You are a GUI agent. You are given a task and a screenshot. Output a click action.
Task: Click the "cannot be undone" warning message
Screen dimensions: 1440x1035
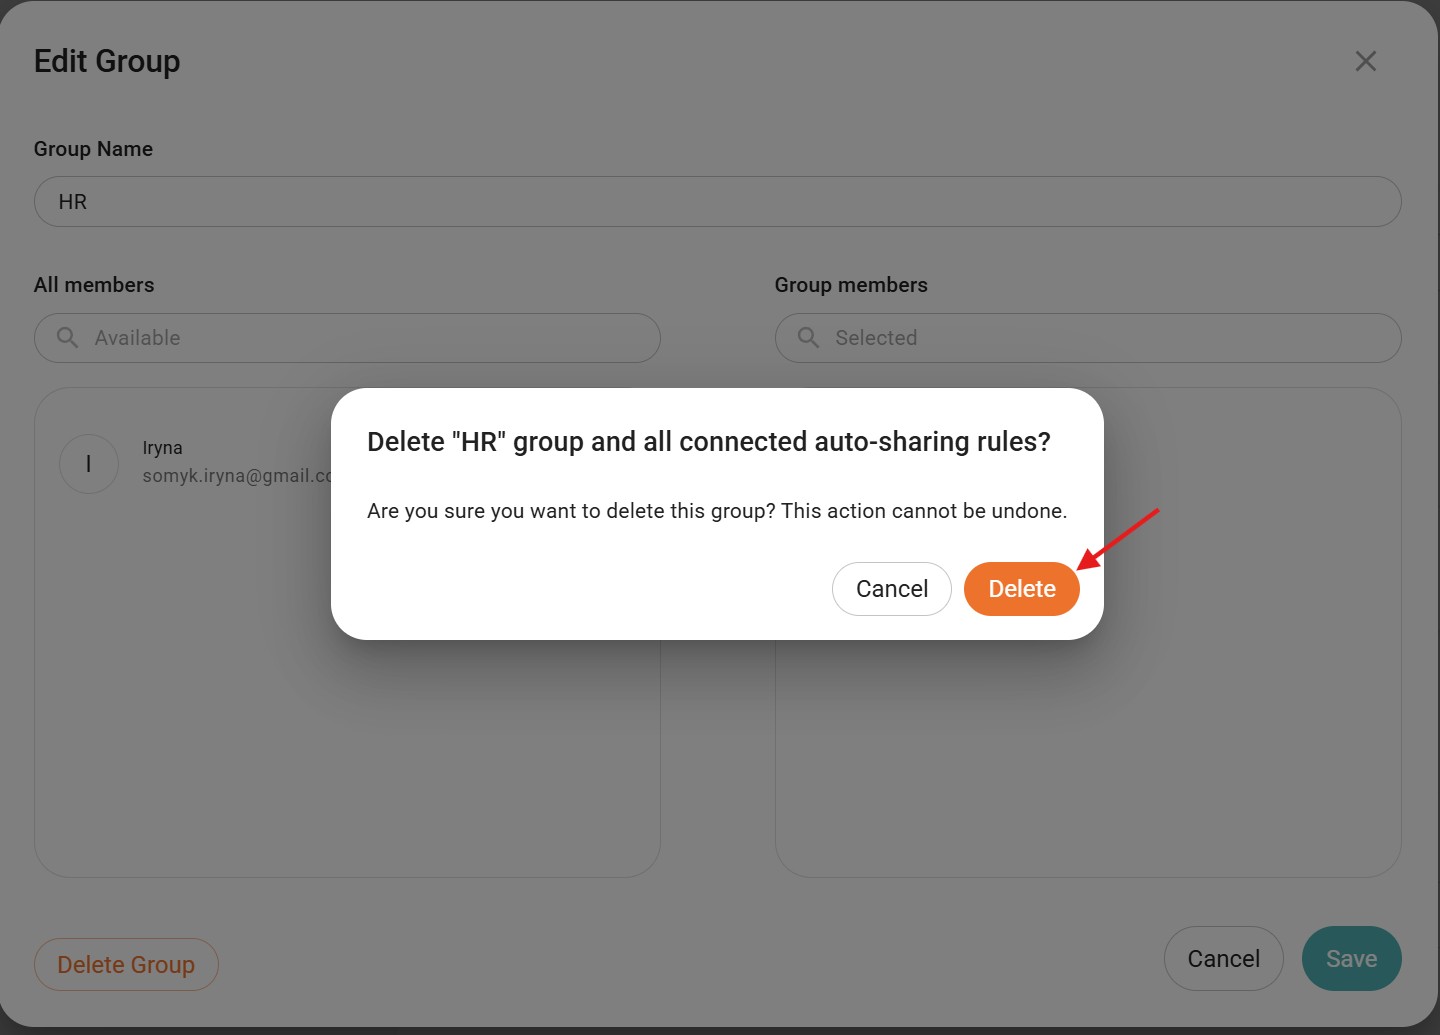(716, 511)
